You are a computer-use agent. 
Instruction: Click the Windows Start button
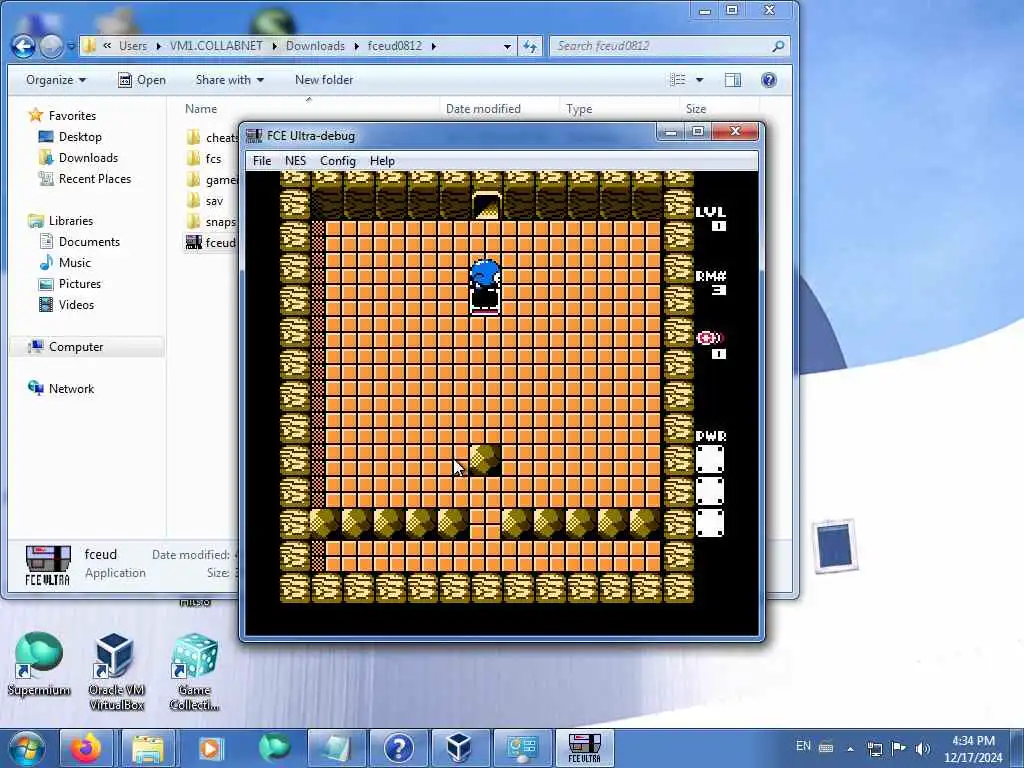pyautogui.click(x=26, y=748)
